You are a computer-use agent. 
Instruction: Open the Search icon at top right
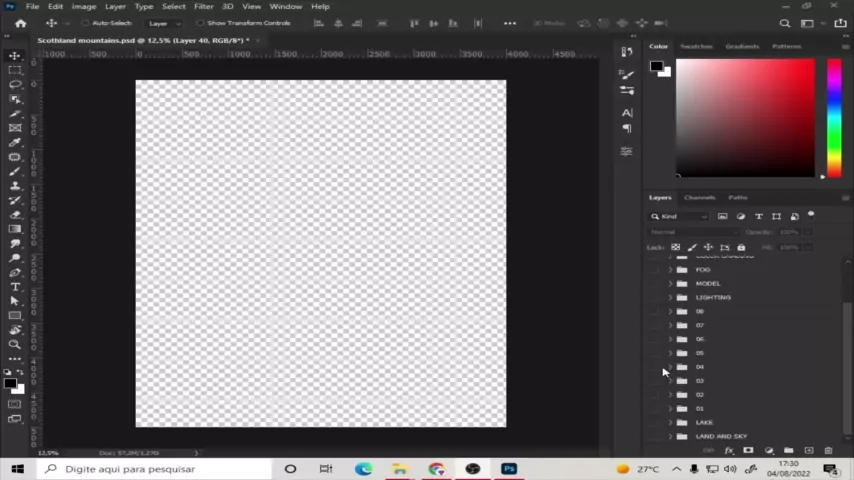[784, 23]
